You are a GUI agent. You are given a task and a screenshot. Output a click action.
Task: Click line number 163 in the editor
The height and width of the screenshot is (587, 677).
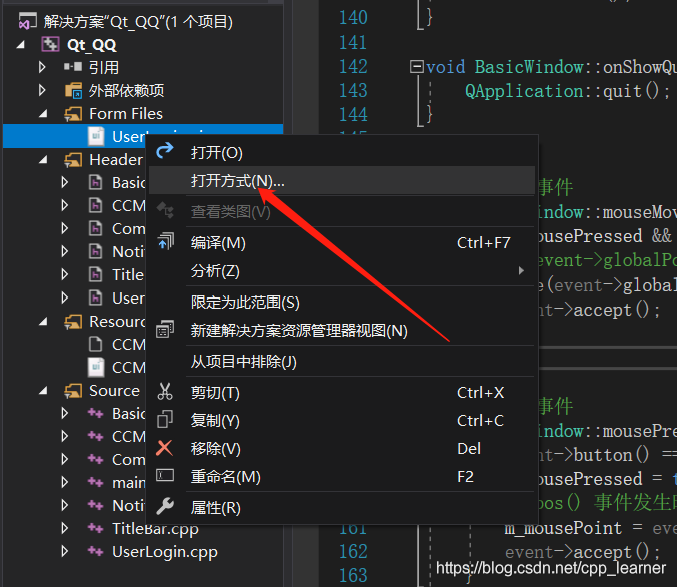coord(353,575)
